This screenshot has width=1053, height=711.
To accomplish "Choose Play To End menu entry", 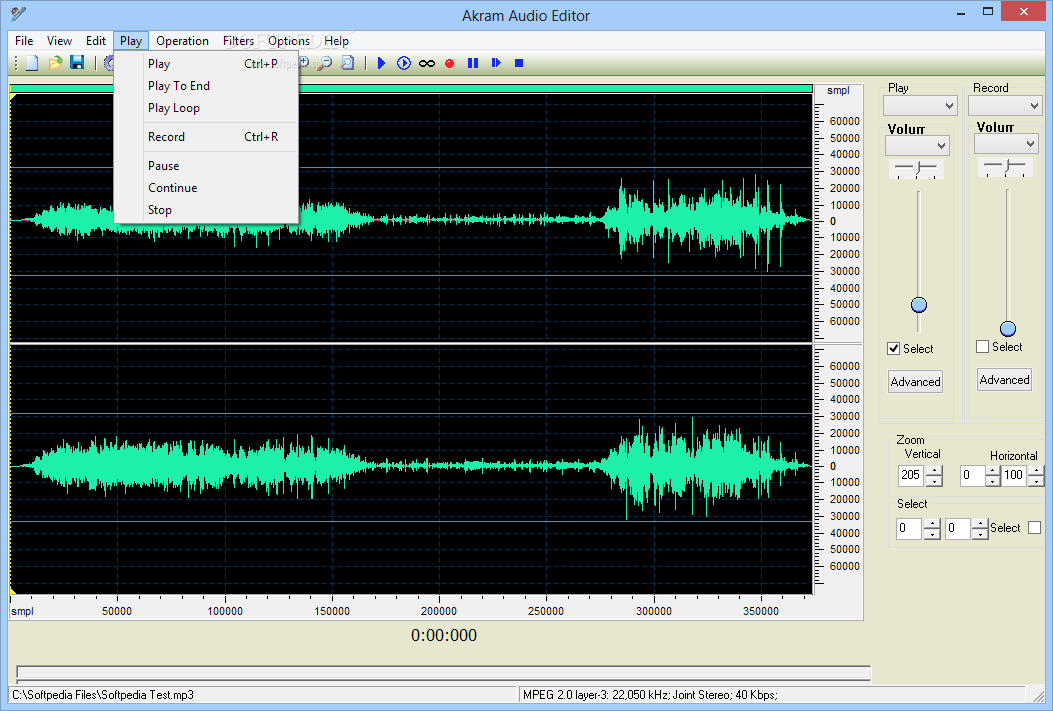I will pyautogui.click(x=206, y=86).
